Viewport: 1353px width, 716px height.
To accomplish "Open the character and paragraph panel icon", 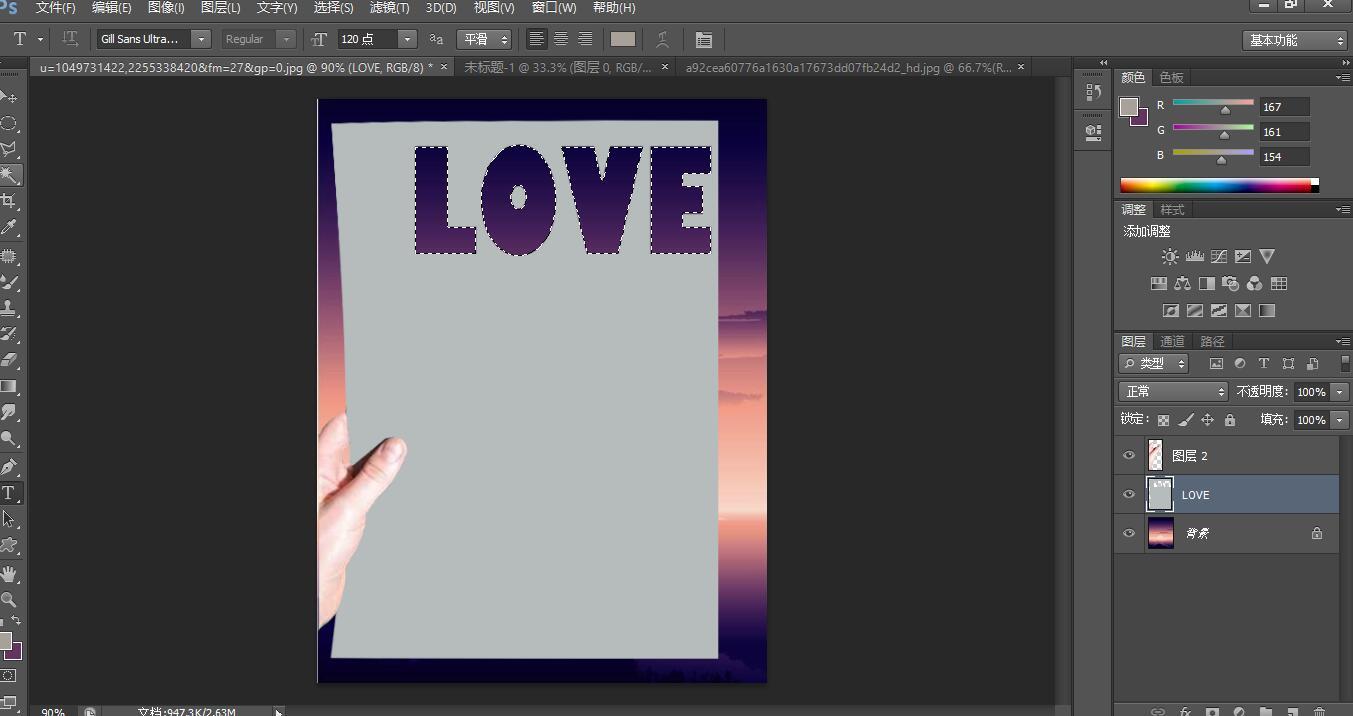I will click(x=704, y=40).
